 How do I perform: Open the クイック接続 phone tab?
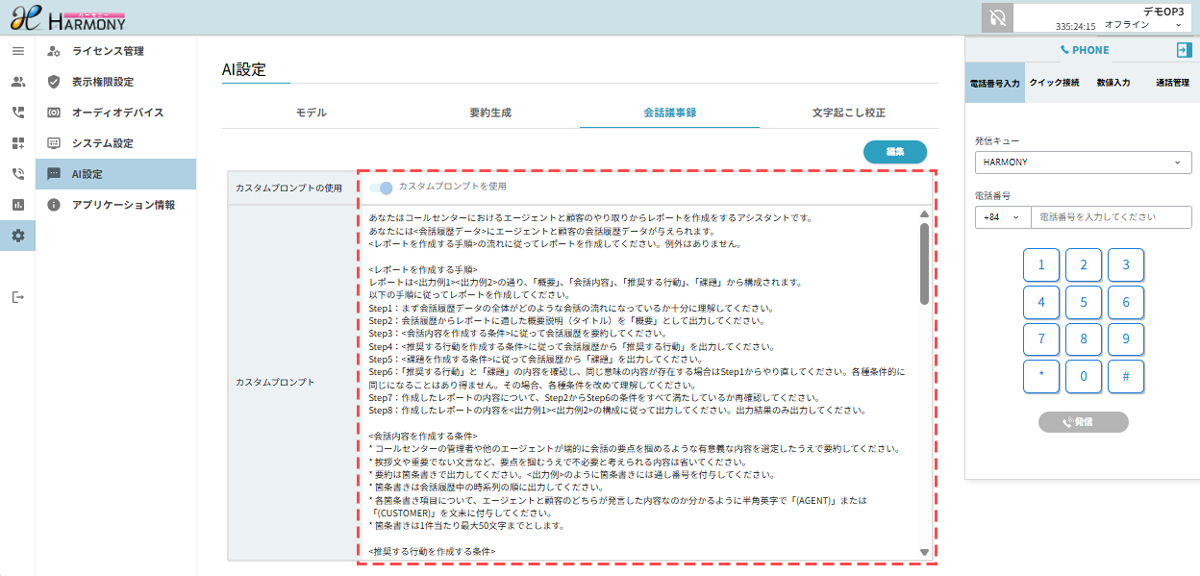click(x=1054, y=83)
